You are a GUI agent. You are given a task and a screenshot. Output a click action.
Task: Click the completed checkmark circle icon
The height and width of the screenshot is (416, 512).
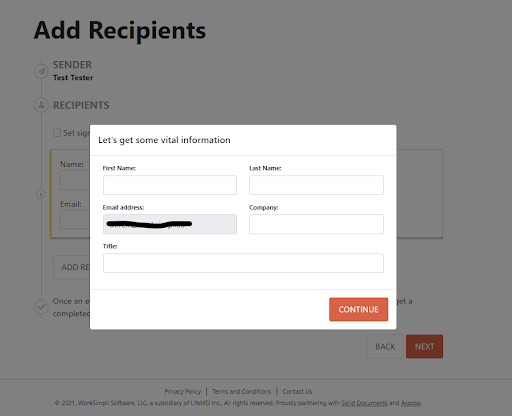point(41,306)
